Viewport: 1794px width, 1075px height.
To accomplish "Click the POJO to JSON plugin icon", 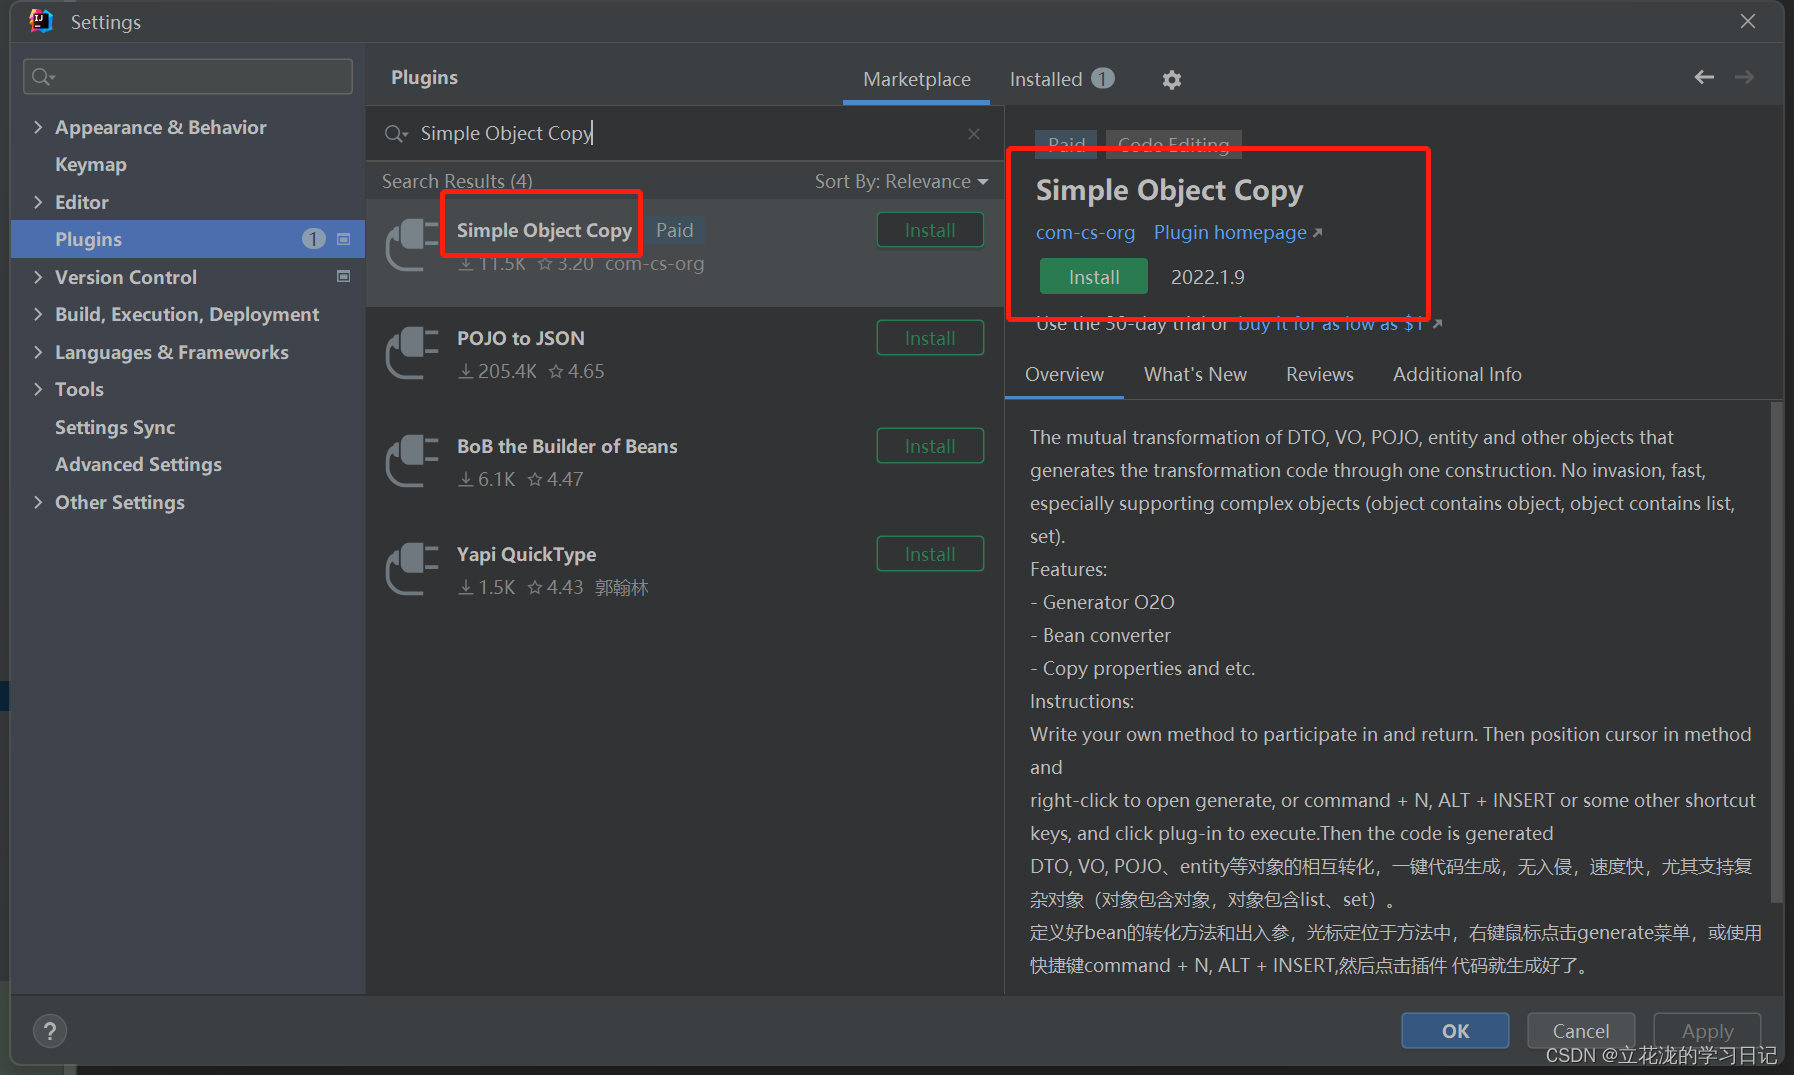I will coord(412,354).
